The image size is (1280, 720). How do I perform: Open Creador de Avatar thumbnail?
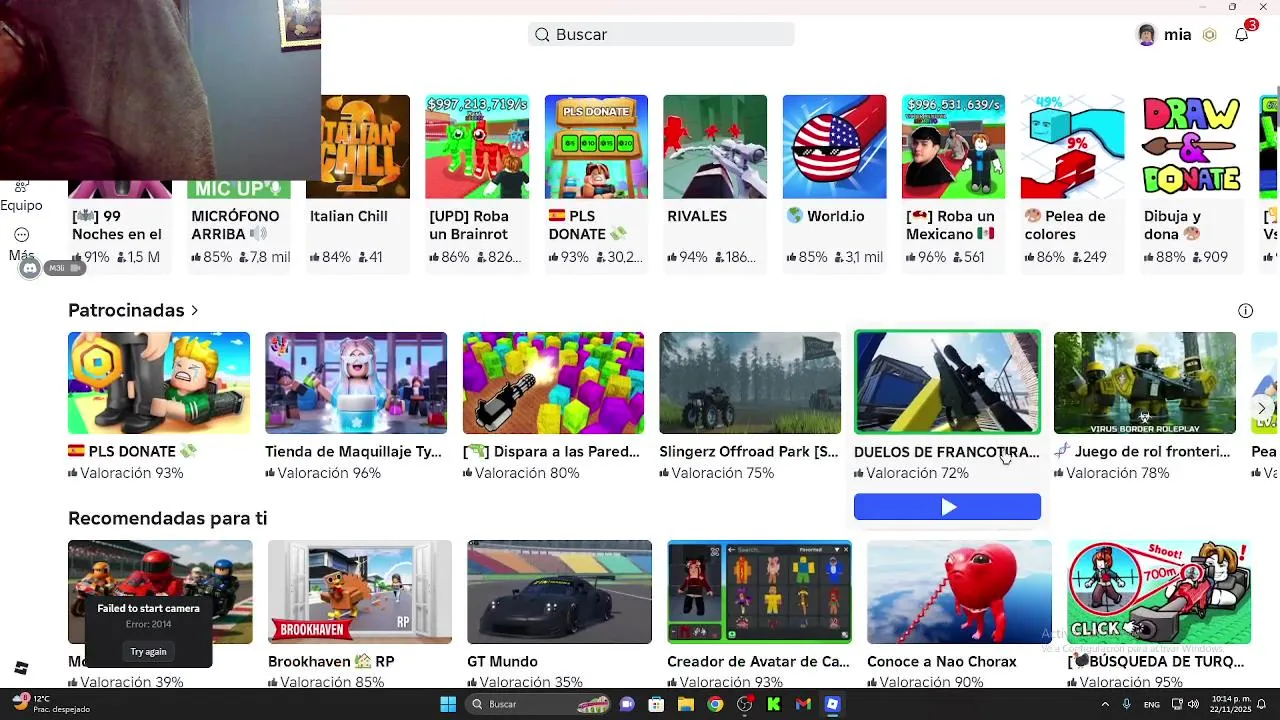[759, 592]
